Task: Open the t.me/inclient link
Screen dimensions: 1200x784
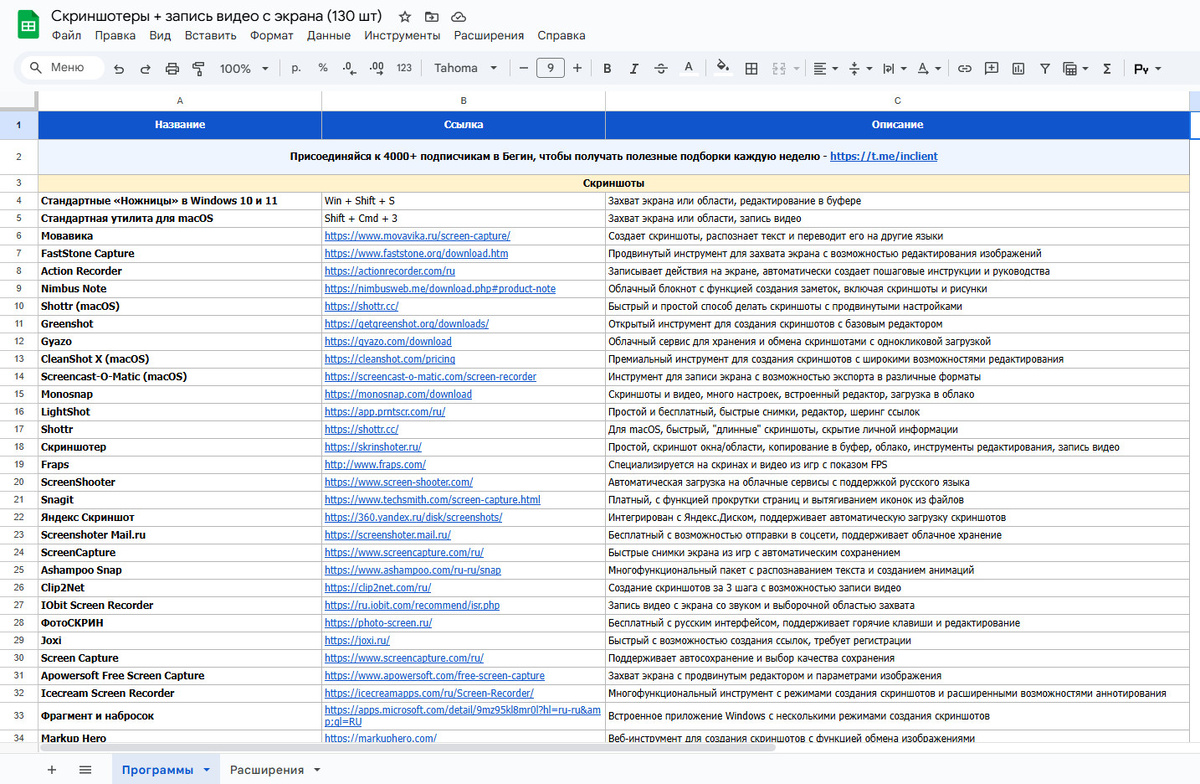Action: (884, 156)
